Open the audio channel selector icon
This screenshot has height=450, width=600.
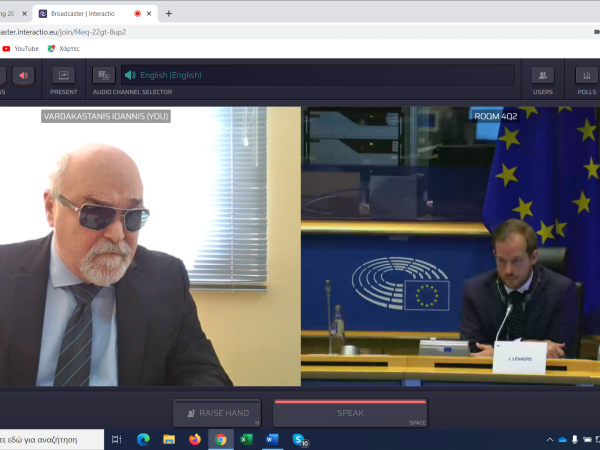103,75
